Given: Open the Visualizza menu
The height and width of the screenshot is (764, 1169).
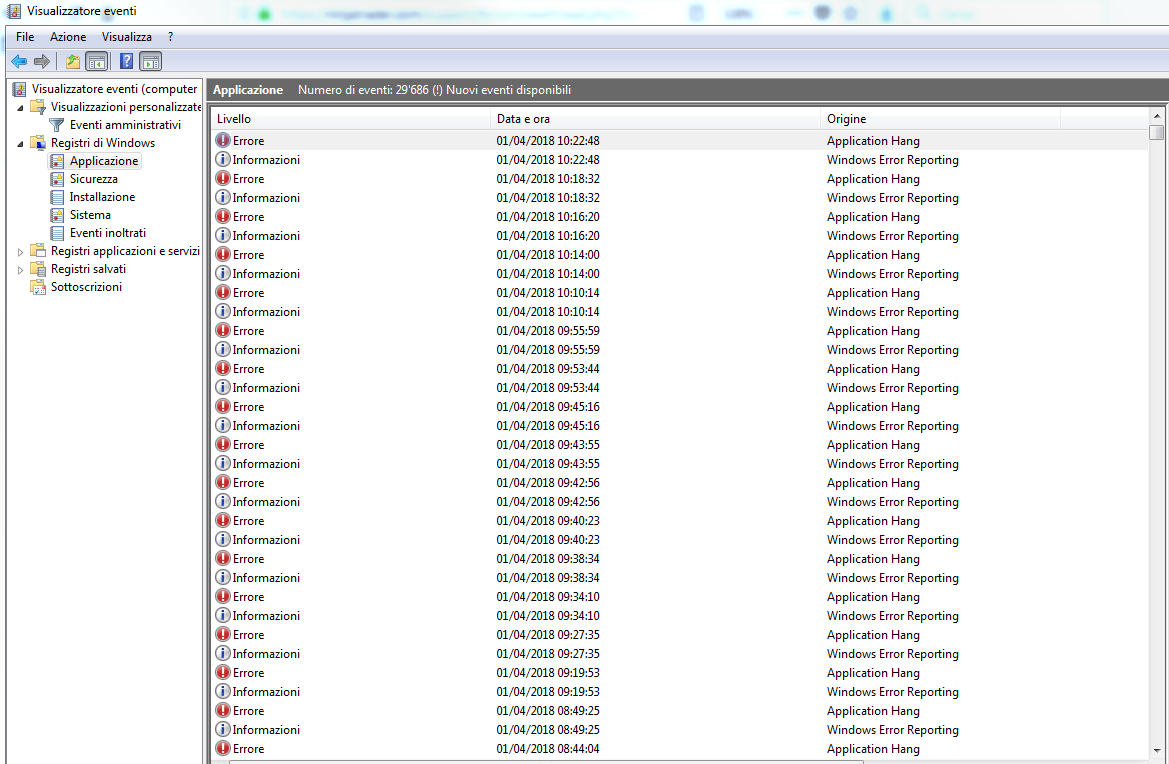Looking at the screenshot, I should 127,37.
